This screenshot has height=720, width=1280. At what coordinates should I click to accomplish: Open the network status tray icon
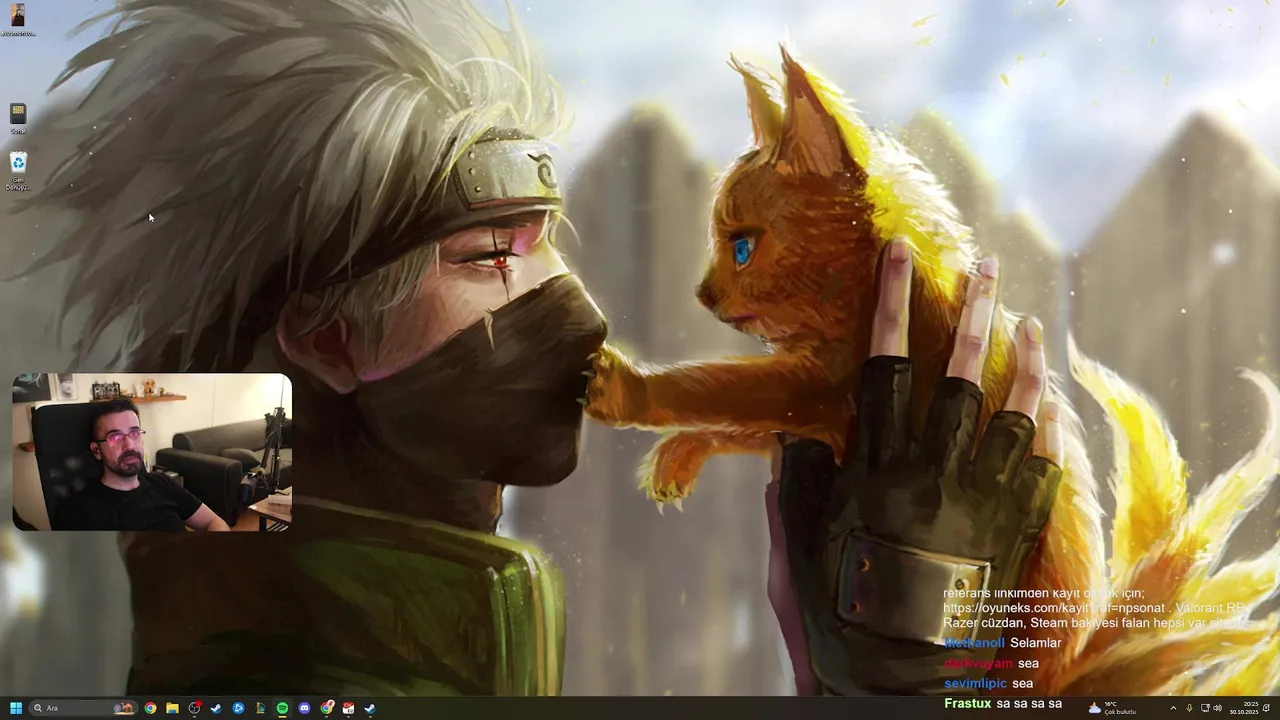(1205, 708)
